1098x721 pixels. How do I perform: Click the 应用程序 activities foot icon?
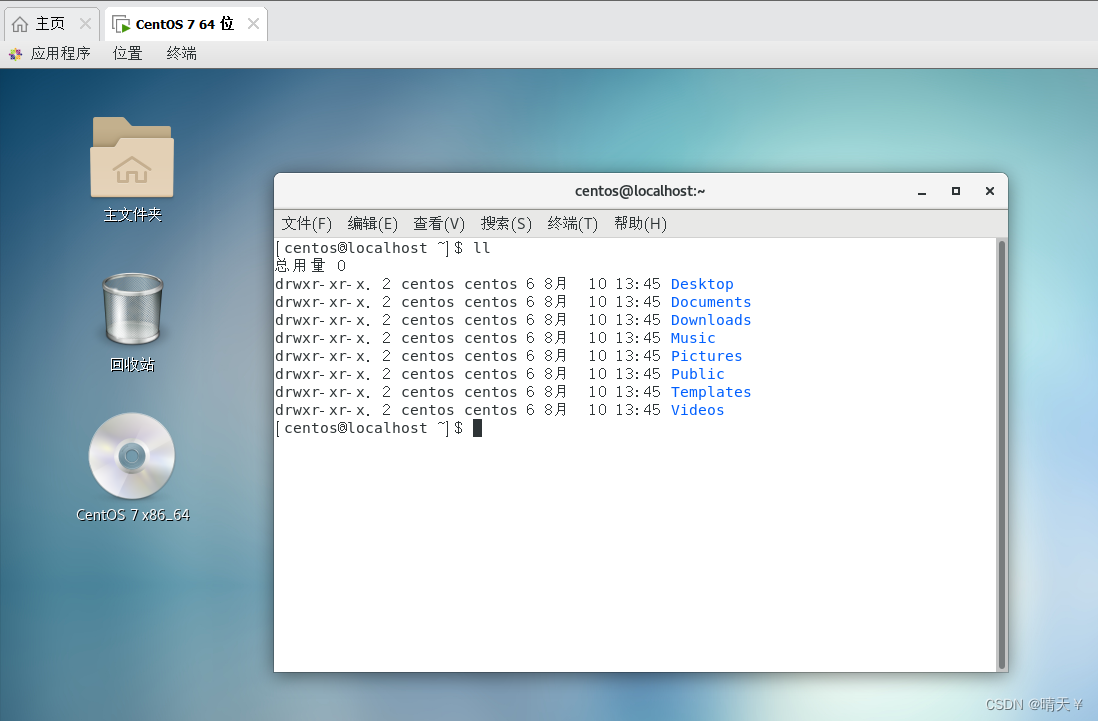[x=15, y=54]
